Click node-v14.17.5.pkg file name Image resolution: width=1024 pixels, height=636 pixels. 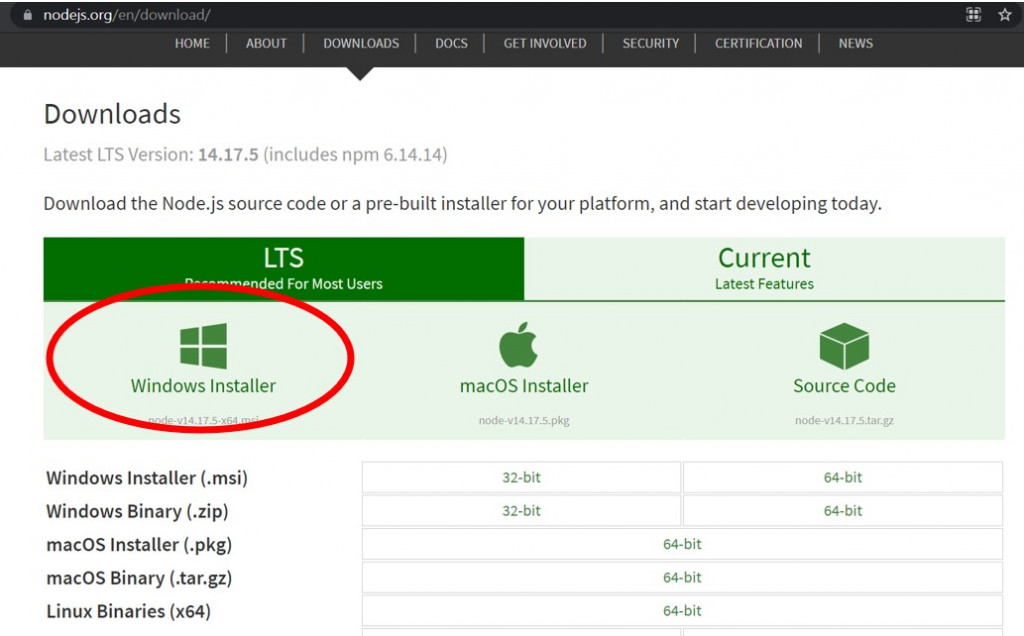coord(524,421)
